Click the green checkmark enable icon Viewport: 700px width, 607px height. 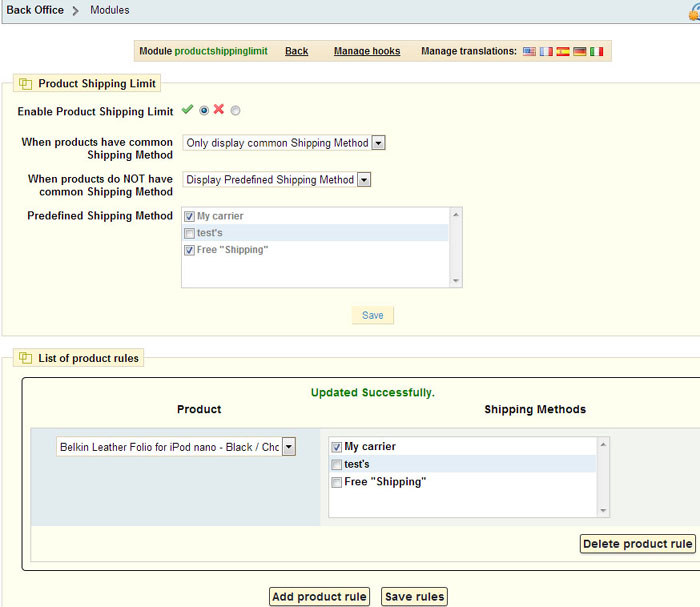tap(187, 110)
